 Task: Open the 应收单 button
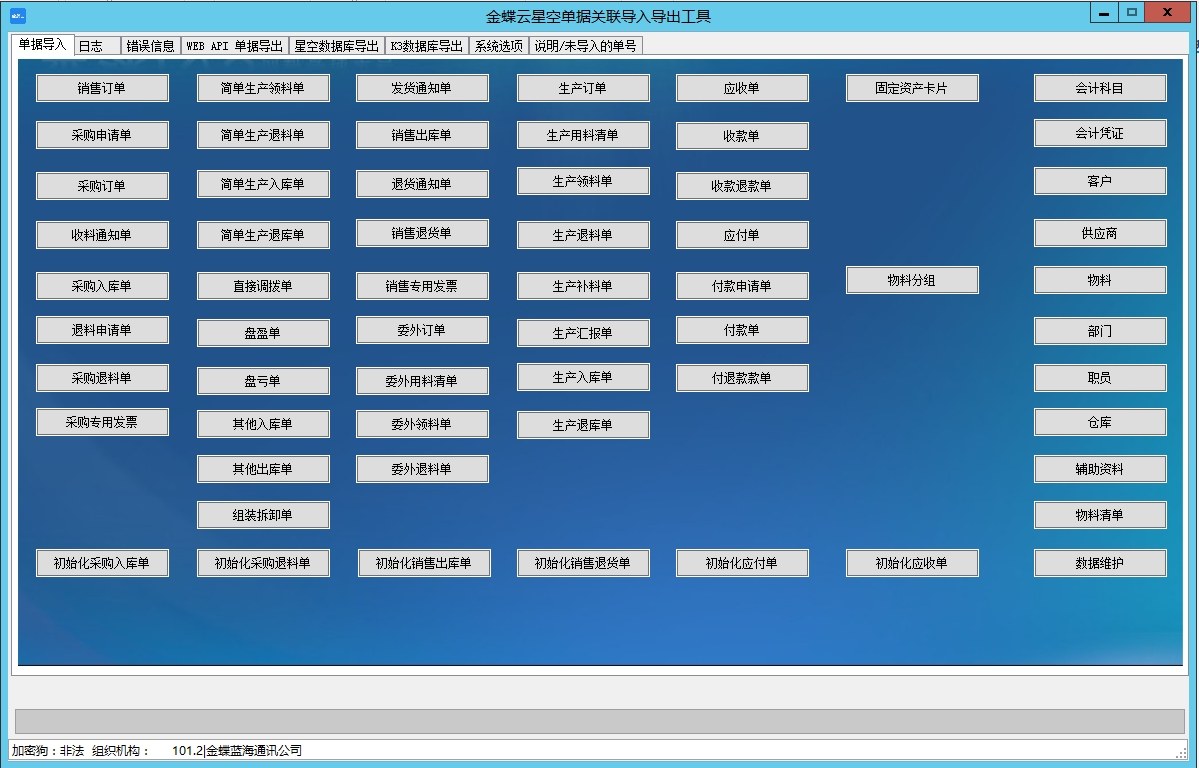click(x=742, y=88)
